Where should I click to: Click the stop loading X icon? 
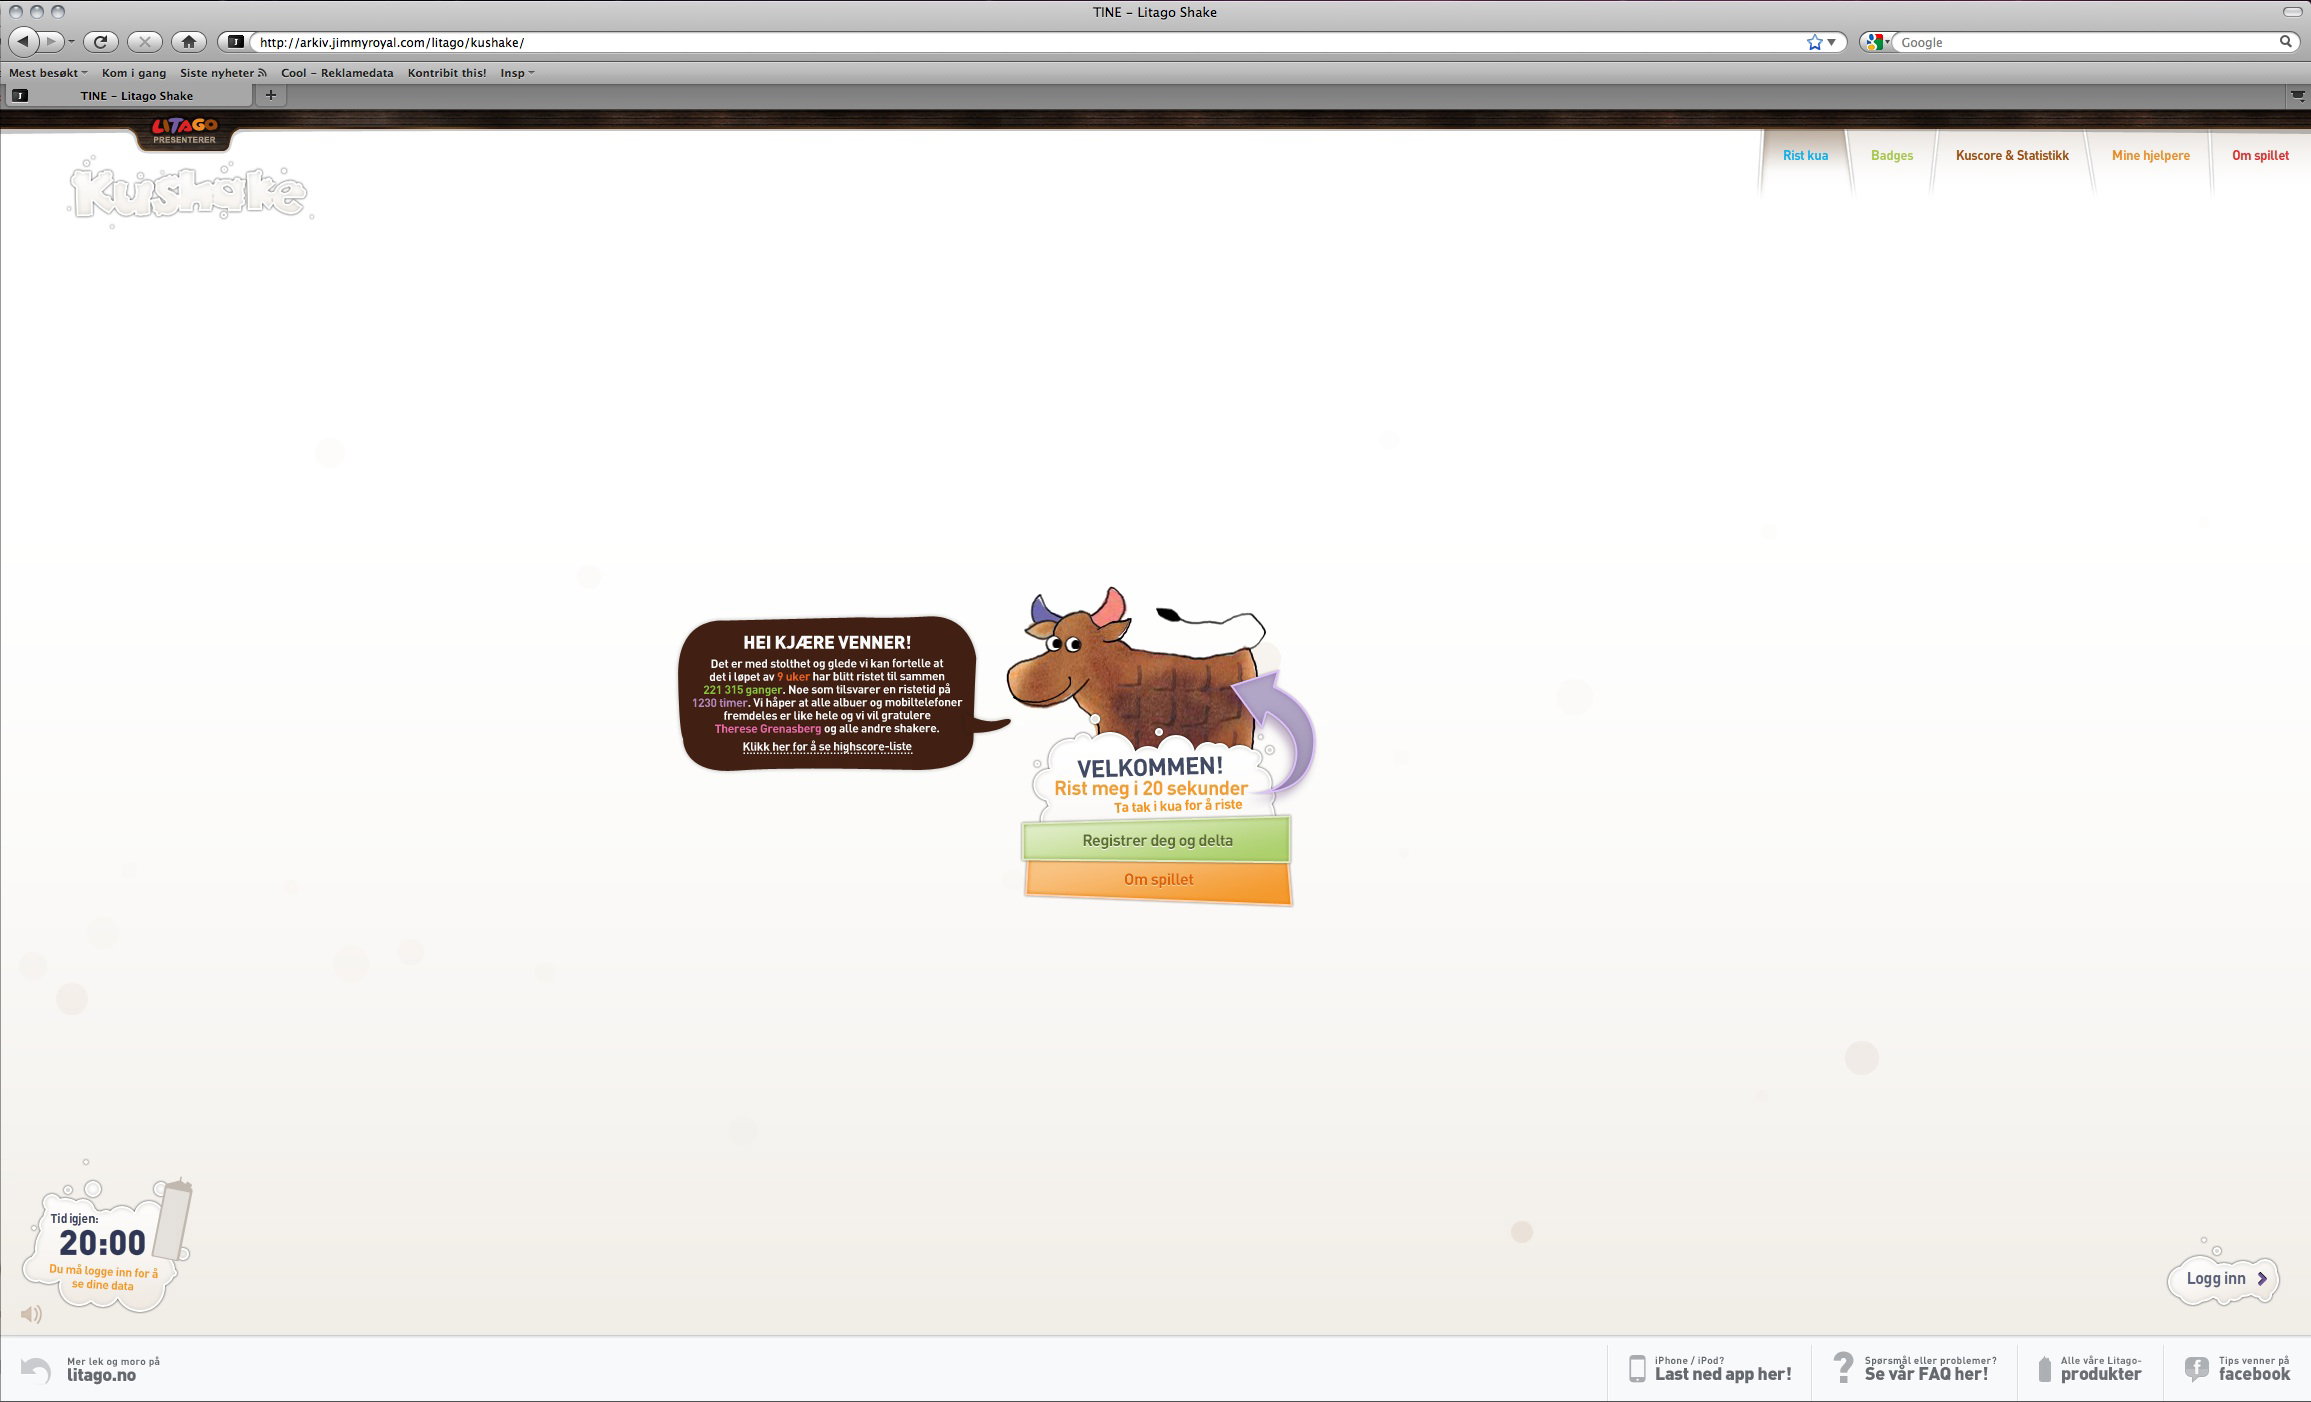[145, 42]
